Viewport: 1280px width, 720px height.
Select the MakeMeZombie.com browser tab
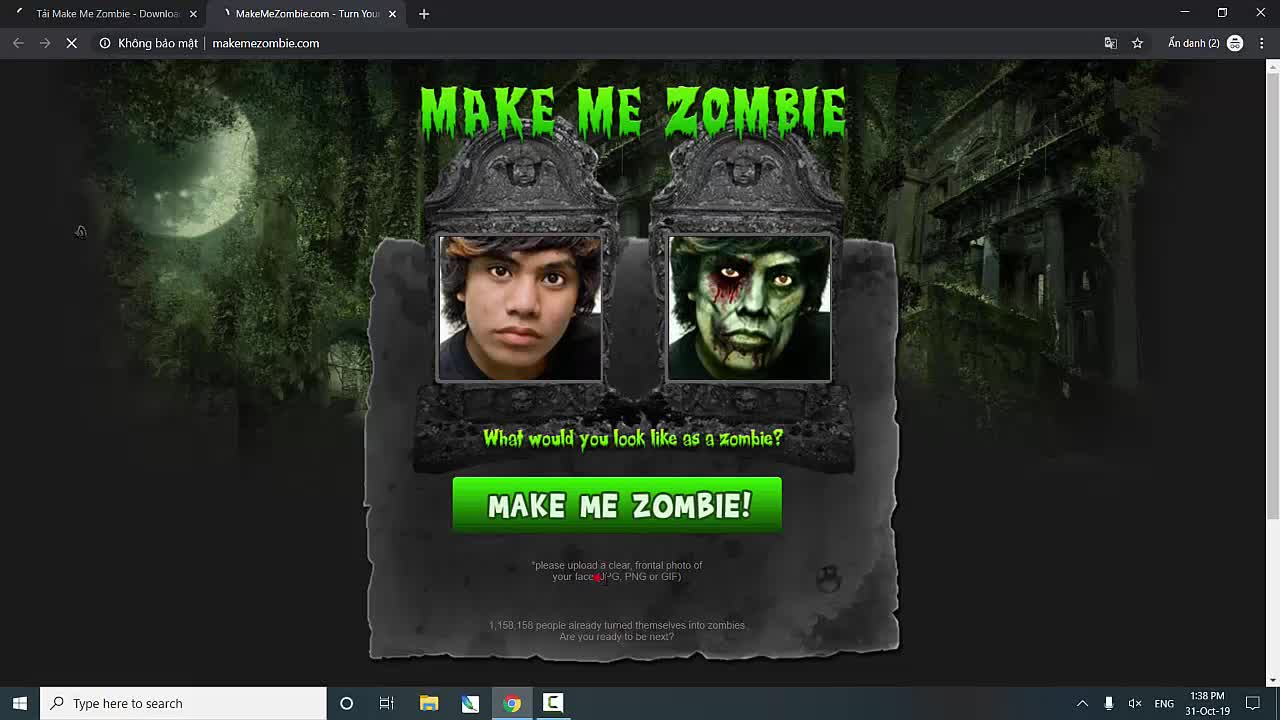(x=307, y=14)
